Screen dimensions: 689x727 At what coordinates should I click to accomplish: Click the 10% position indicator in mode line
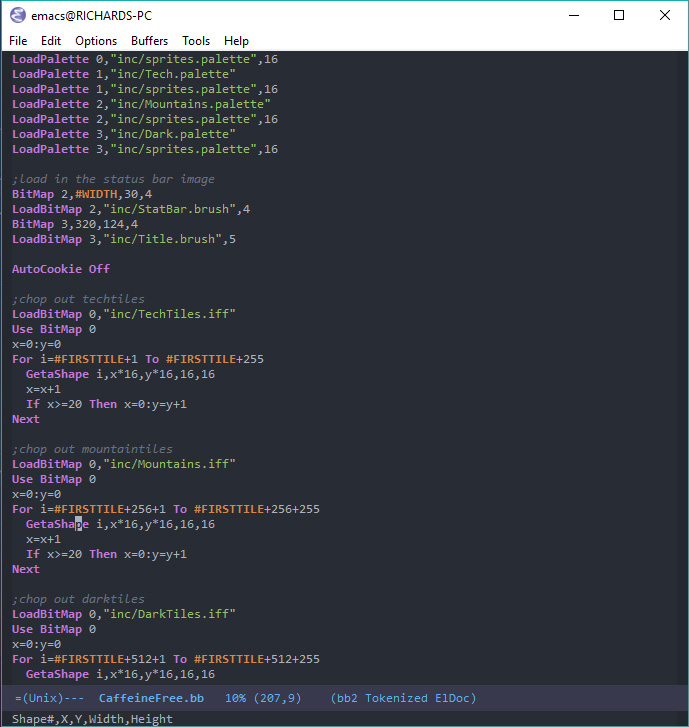(236, 698)
